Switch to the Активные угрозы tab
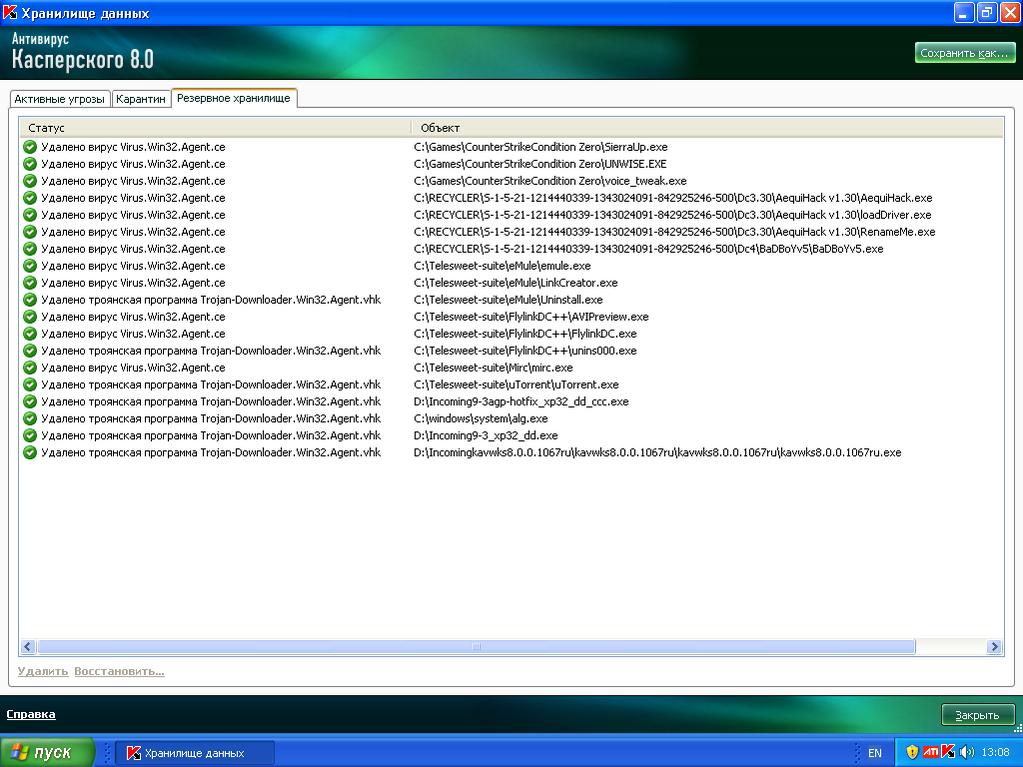The width and height of the screenshot is (1023, 767). (x=60, y=99)
